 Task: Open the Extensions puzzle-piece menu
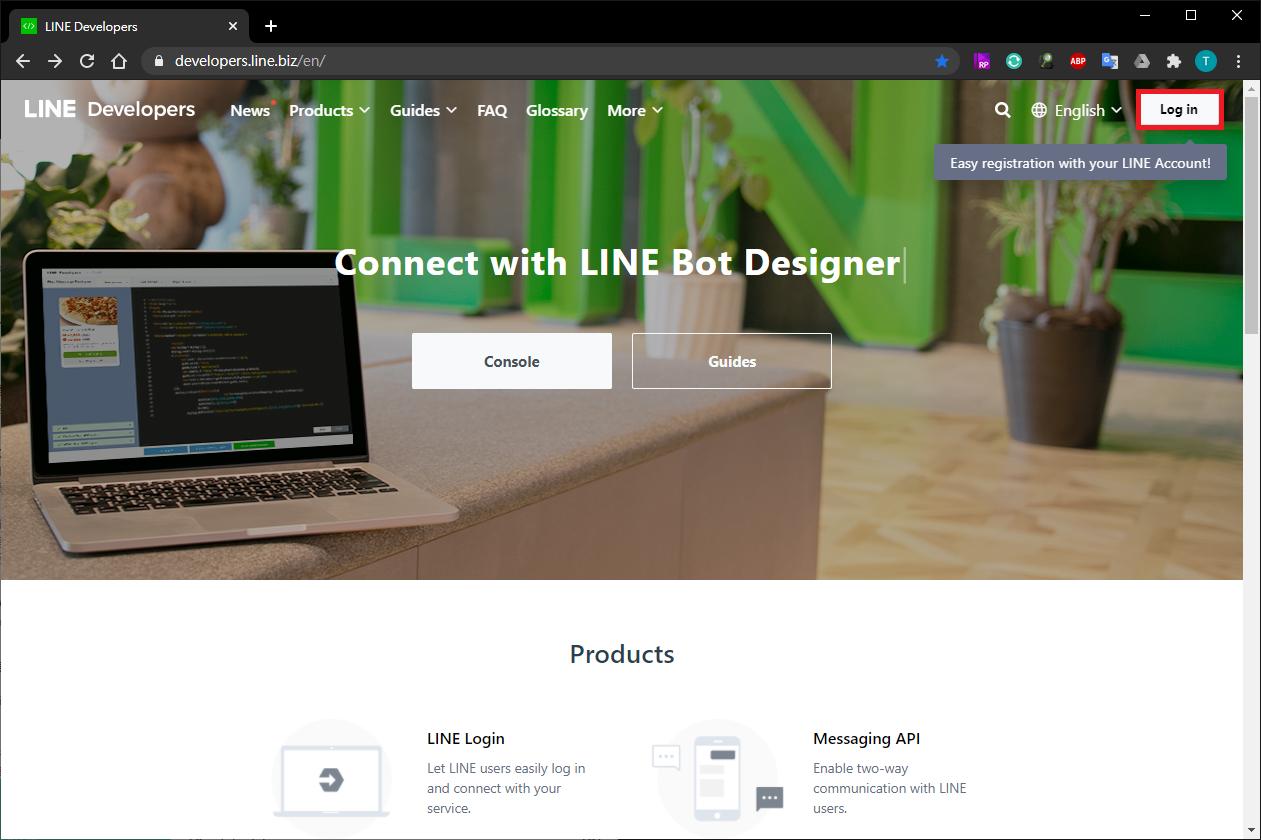1174,61
